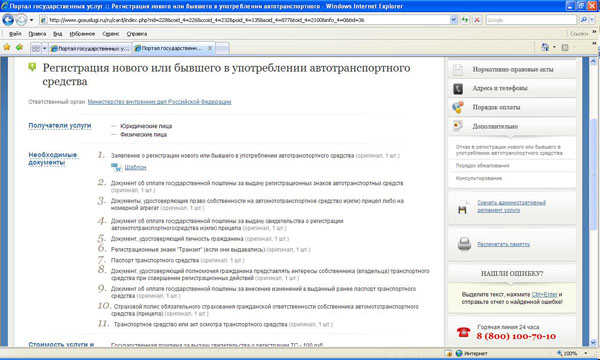Image resolution: width=600 pixels, height=360 pixels.
Task: Click the Ctrl+Enter link in error box
Action: pos(545,295)
